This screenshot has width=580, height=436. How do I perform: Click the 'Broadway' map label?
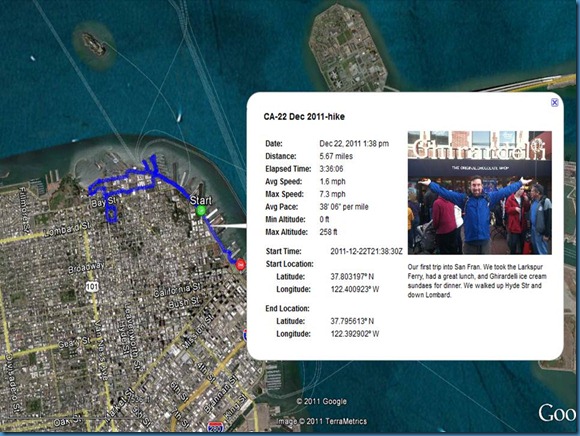coord(86,268)
